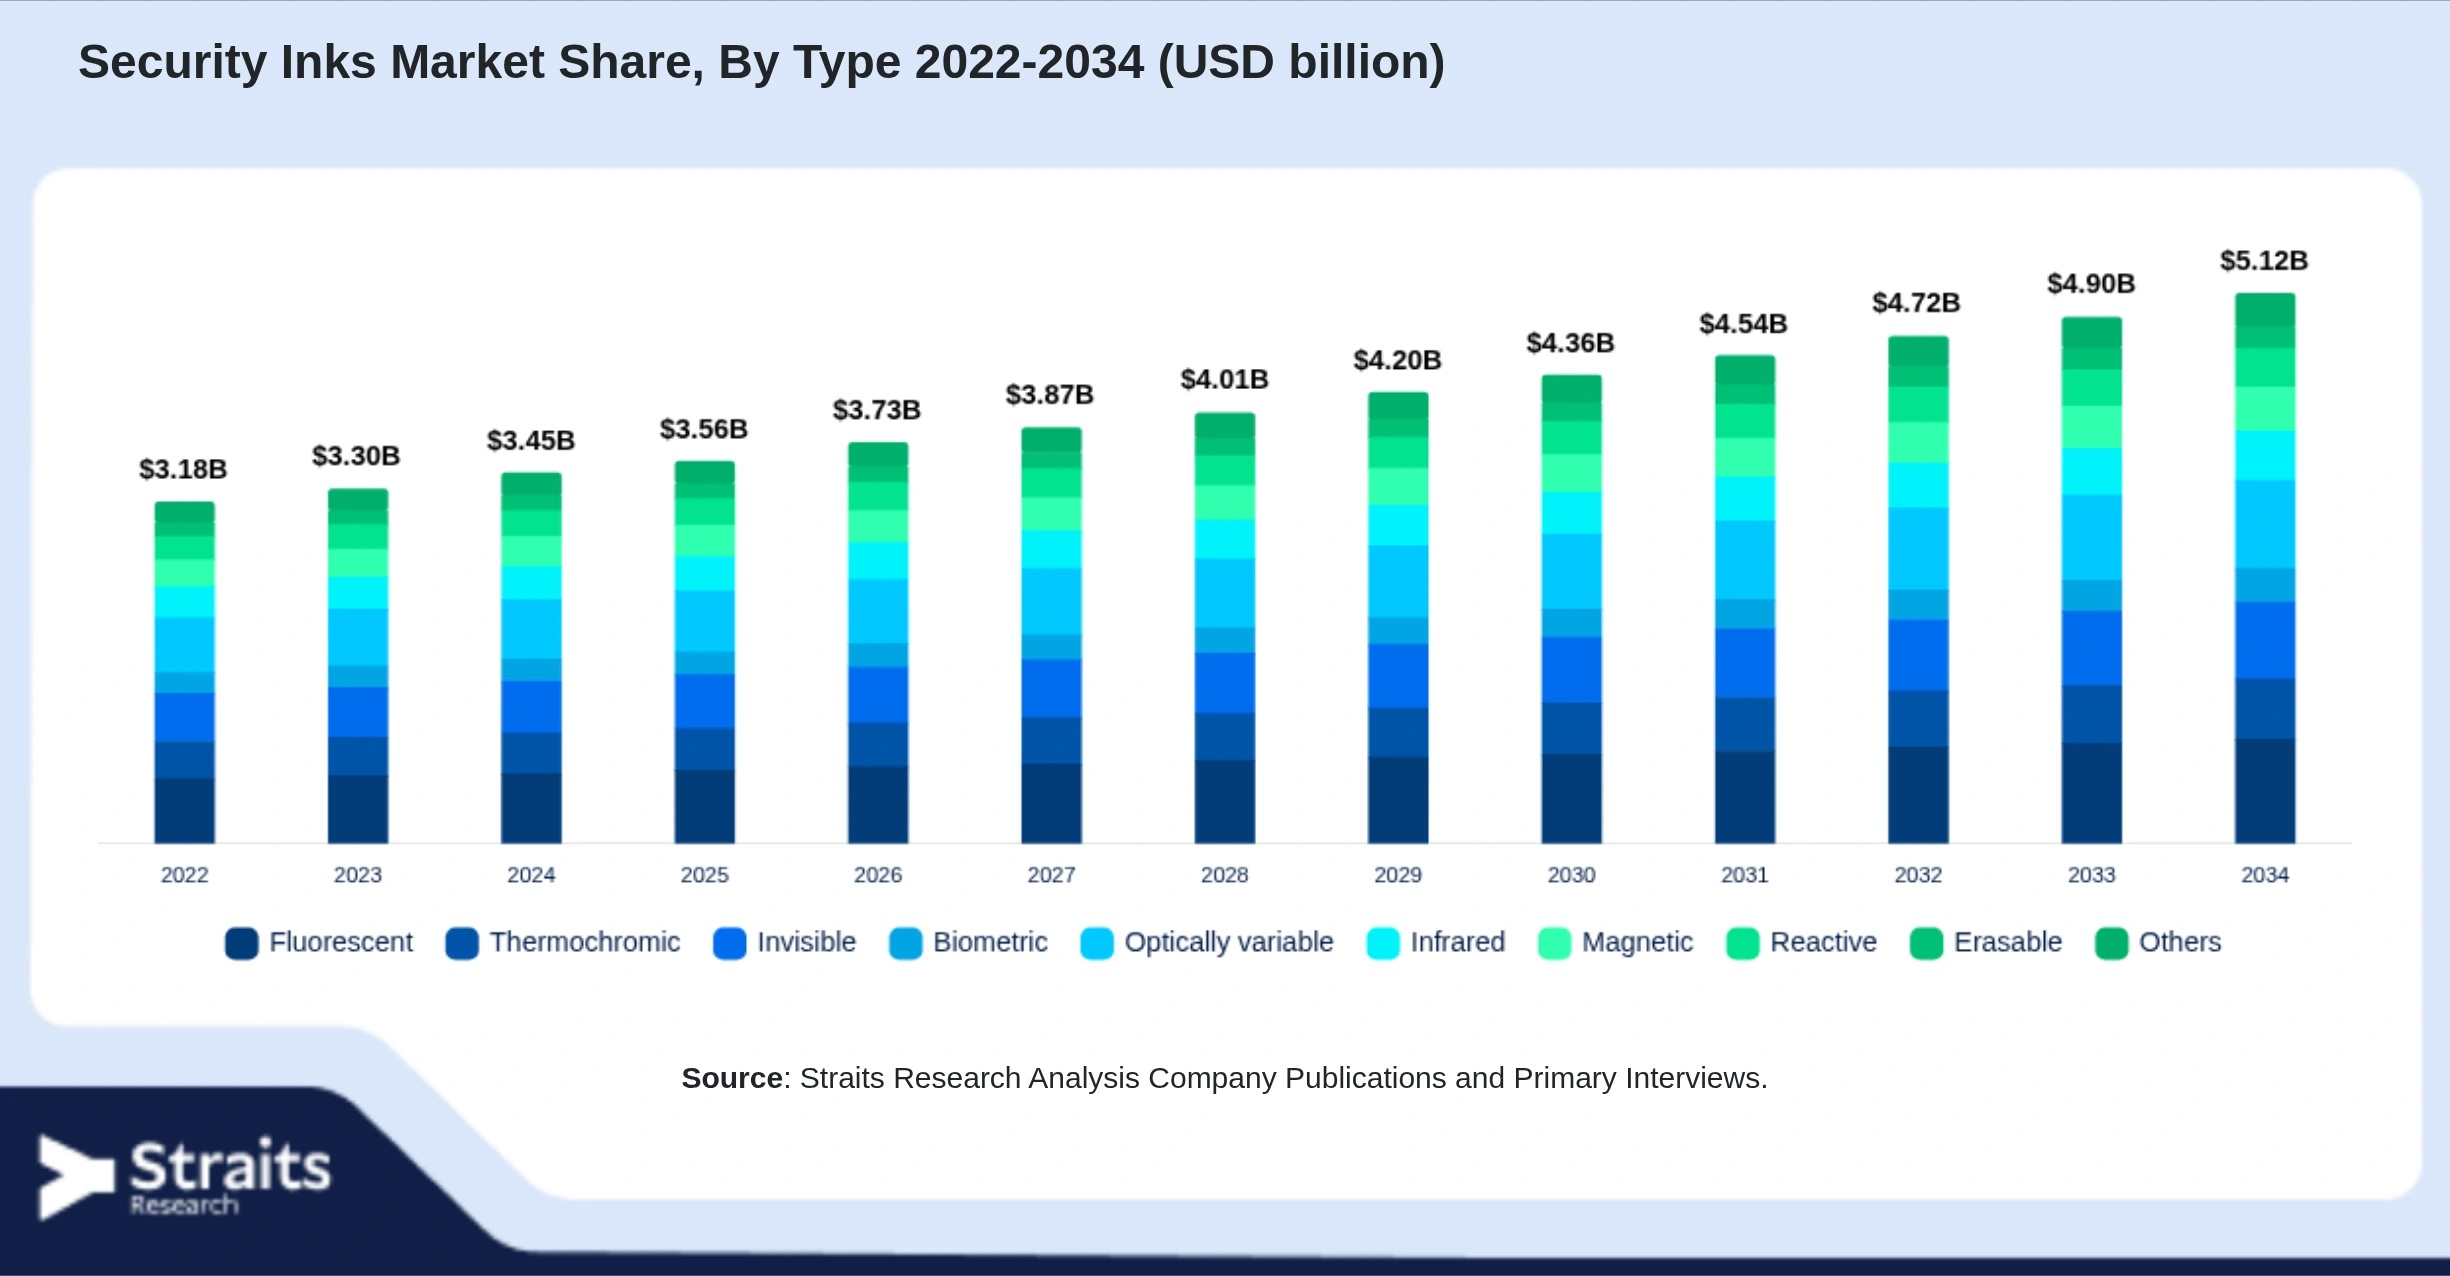Click the $3.56B value label
2450x1276 pixels.
click(x=704, y=429)
